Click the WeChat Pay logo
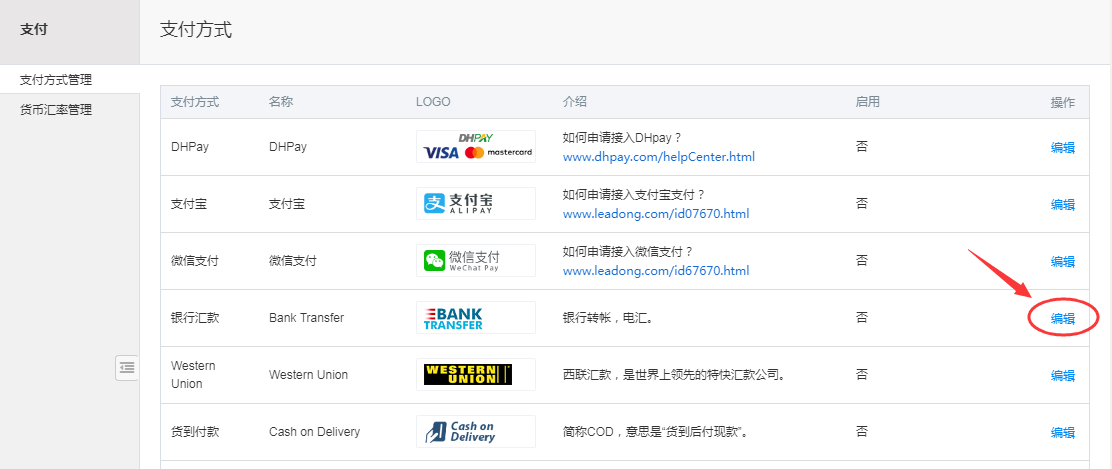Screen dimensions: 1112x469 point(476,261)
